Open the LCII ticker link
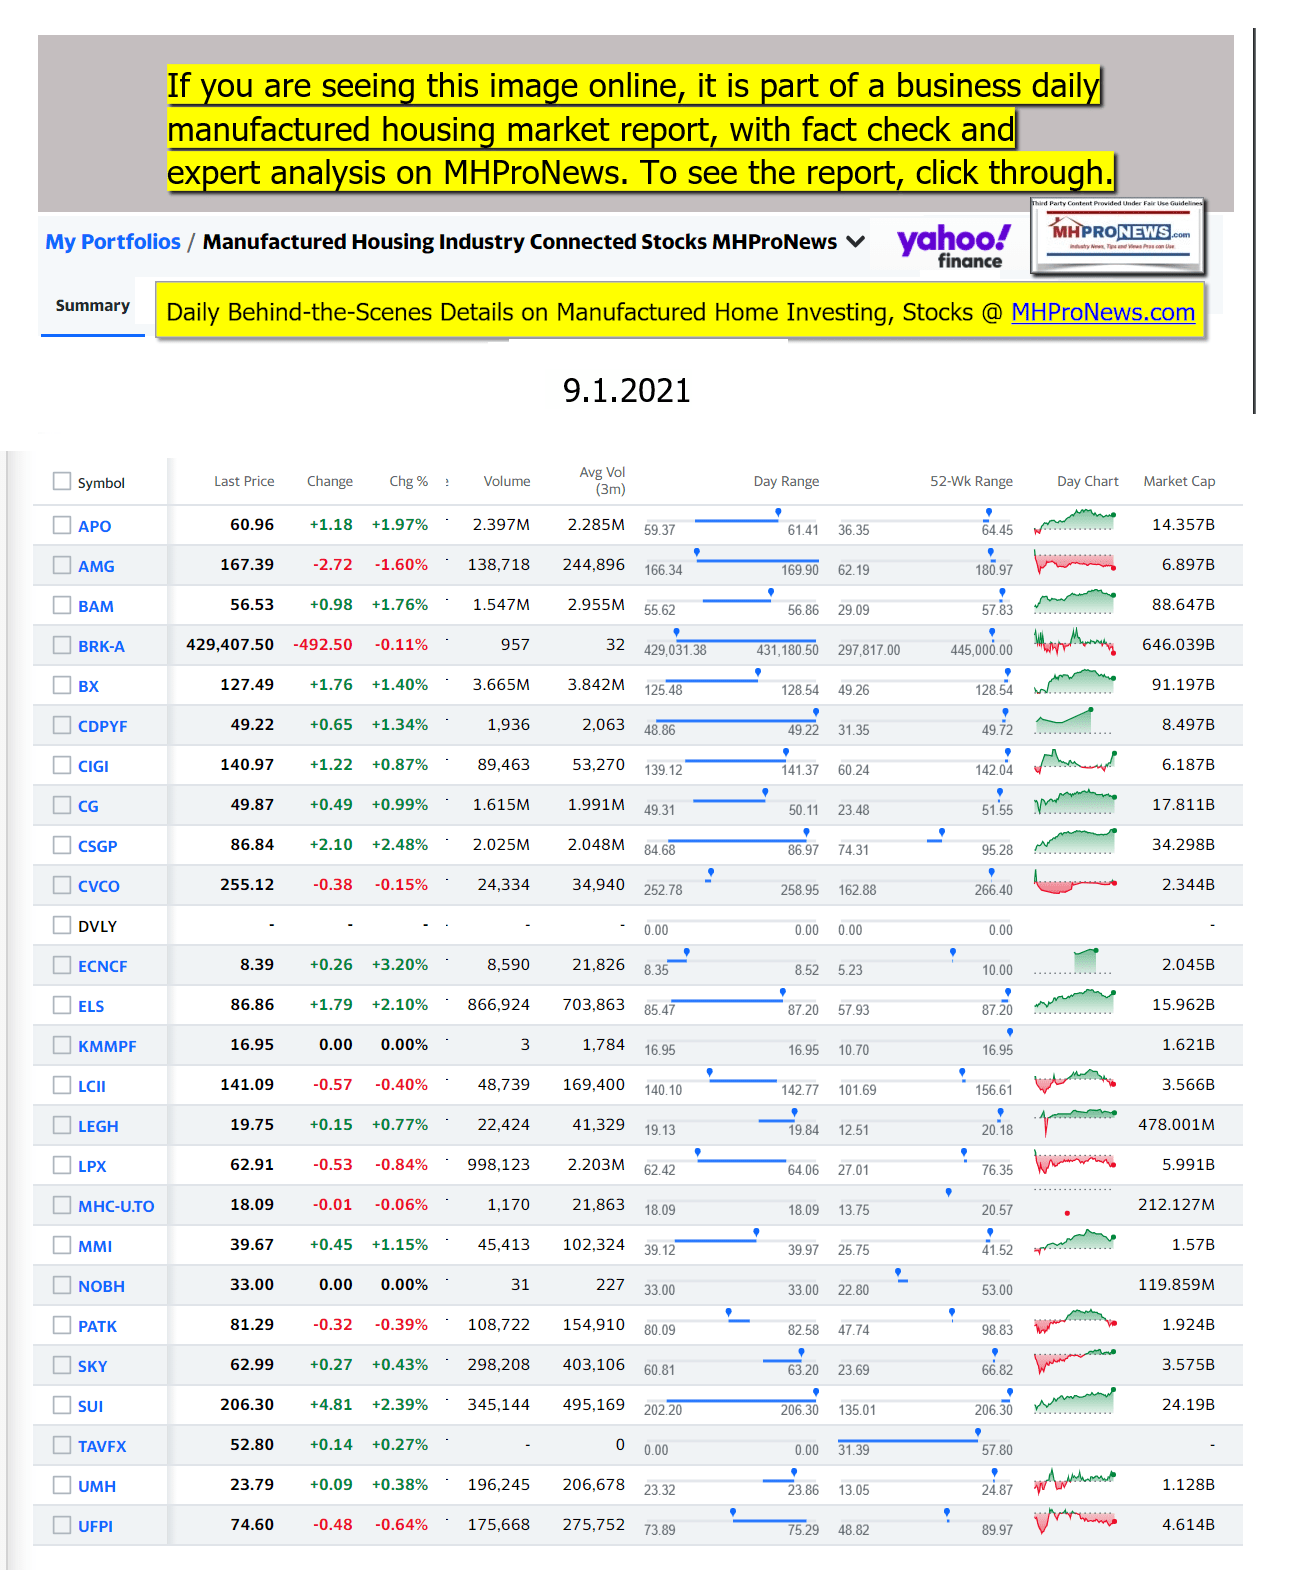 (x=92, y=1086)
